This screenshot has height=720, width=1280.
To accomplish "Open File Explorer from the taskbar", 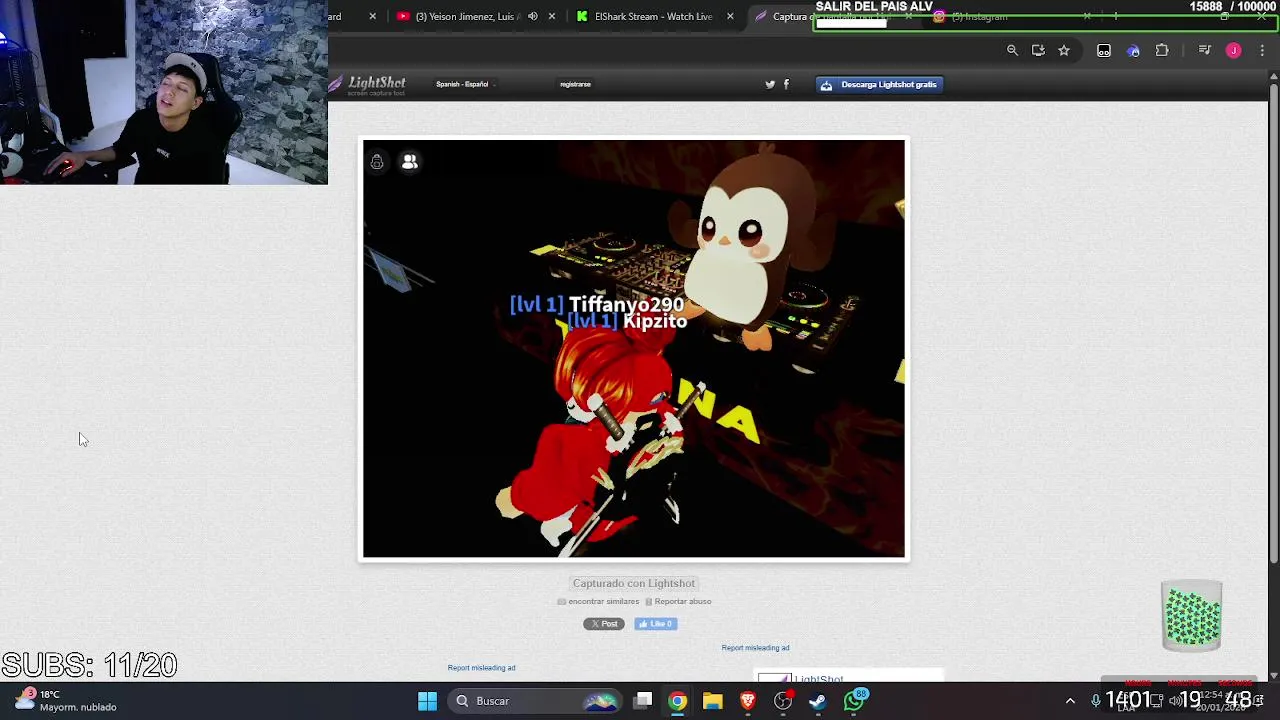I will coord(712,701).
